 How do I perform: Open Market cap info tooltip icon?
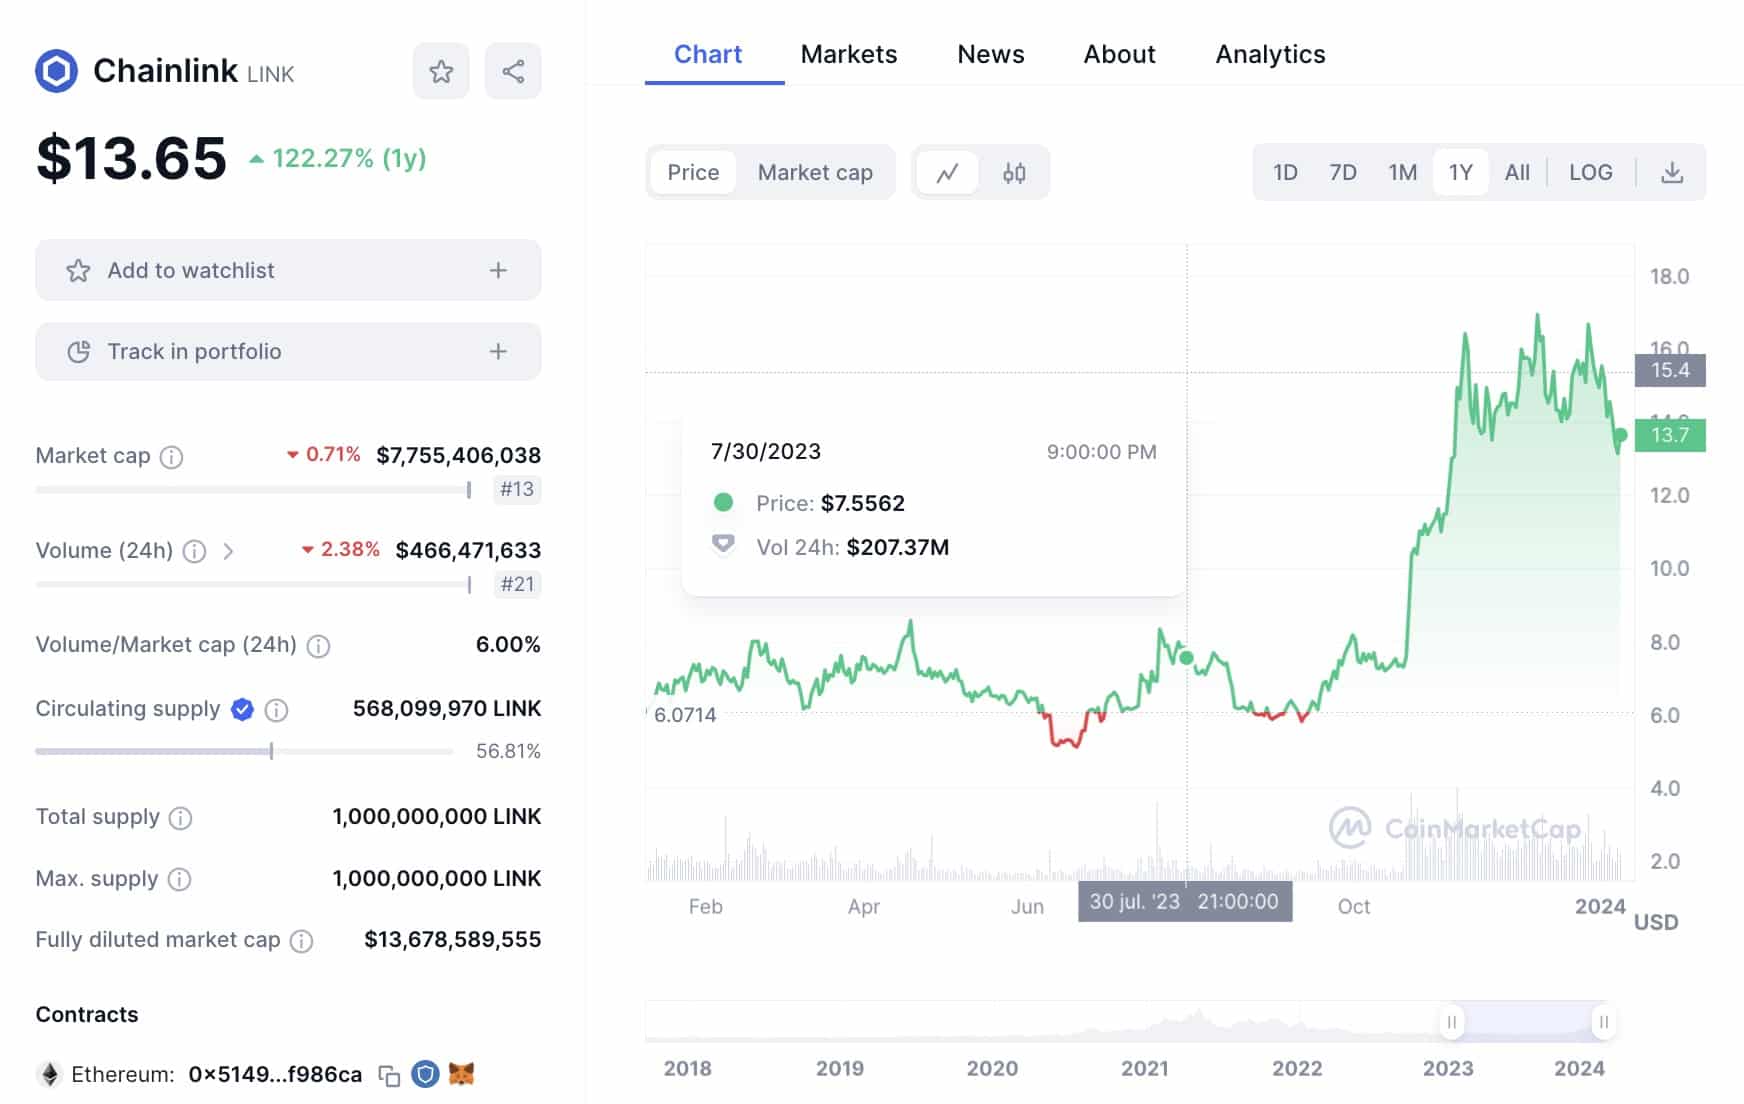coord(172,457)
